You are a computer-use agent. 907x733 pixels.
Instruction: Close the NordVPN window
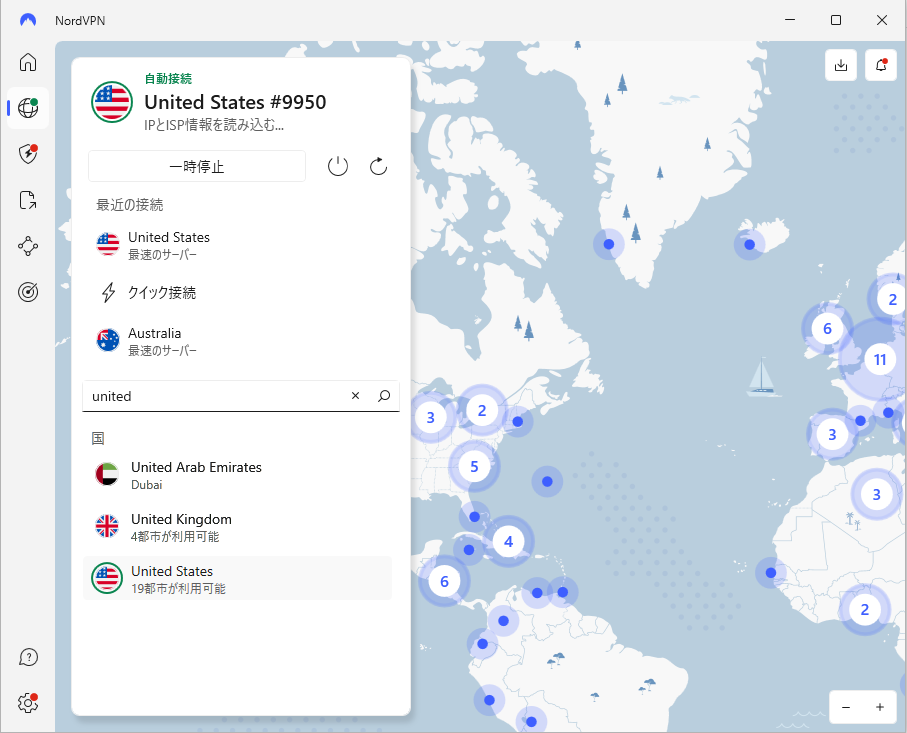click(x=882, y=20)
